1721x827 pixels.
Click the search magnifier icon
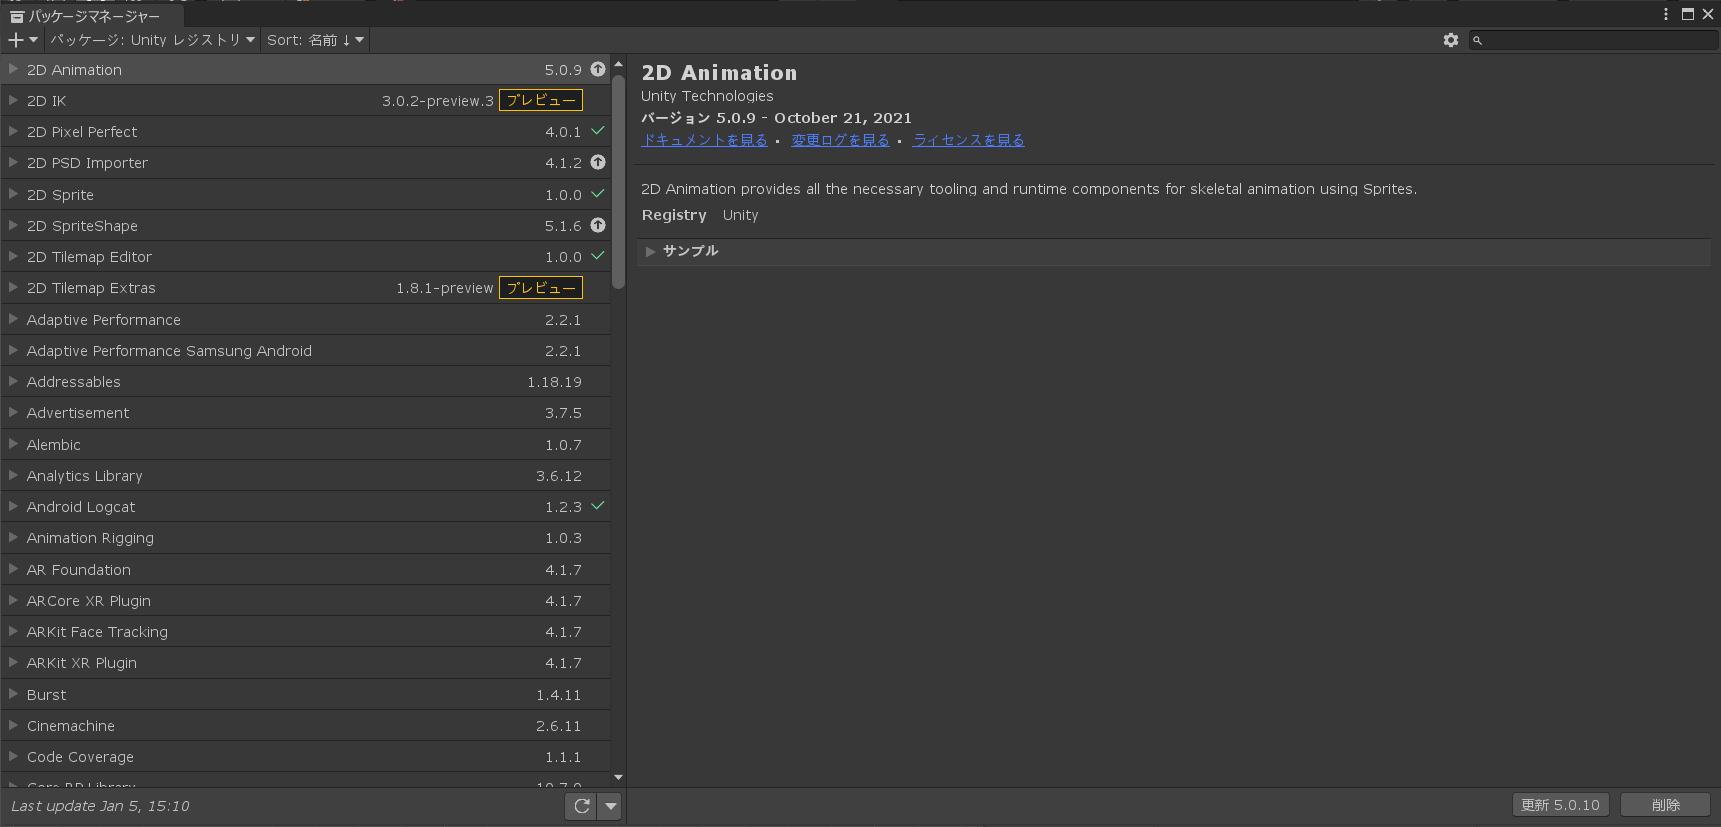point(1477,40)
